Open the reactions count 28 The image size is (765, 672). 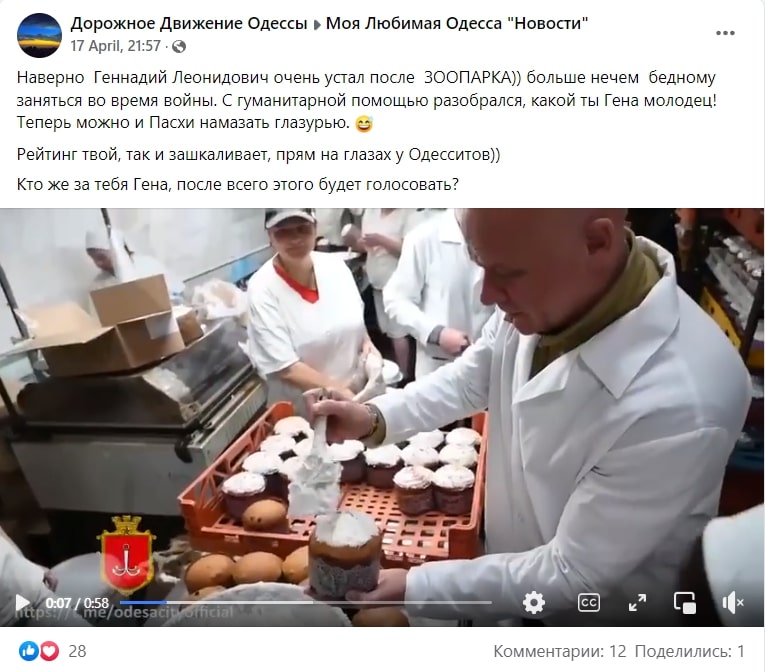point(77,651)
